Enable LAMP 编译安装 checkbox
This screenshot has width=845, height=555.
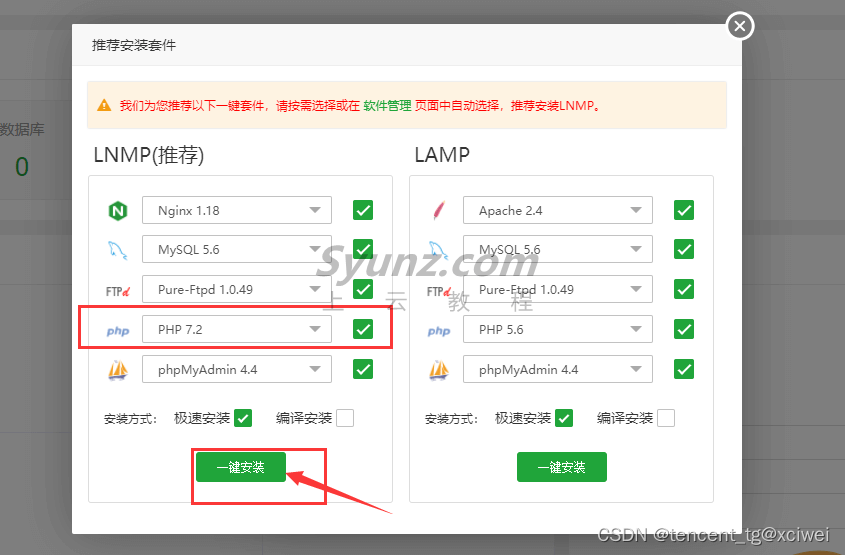tap(666, 418)
